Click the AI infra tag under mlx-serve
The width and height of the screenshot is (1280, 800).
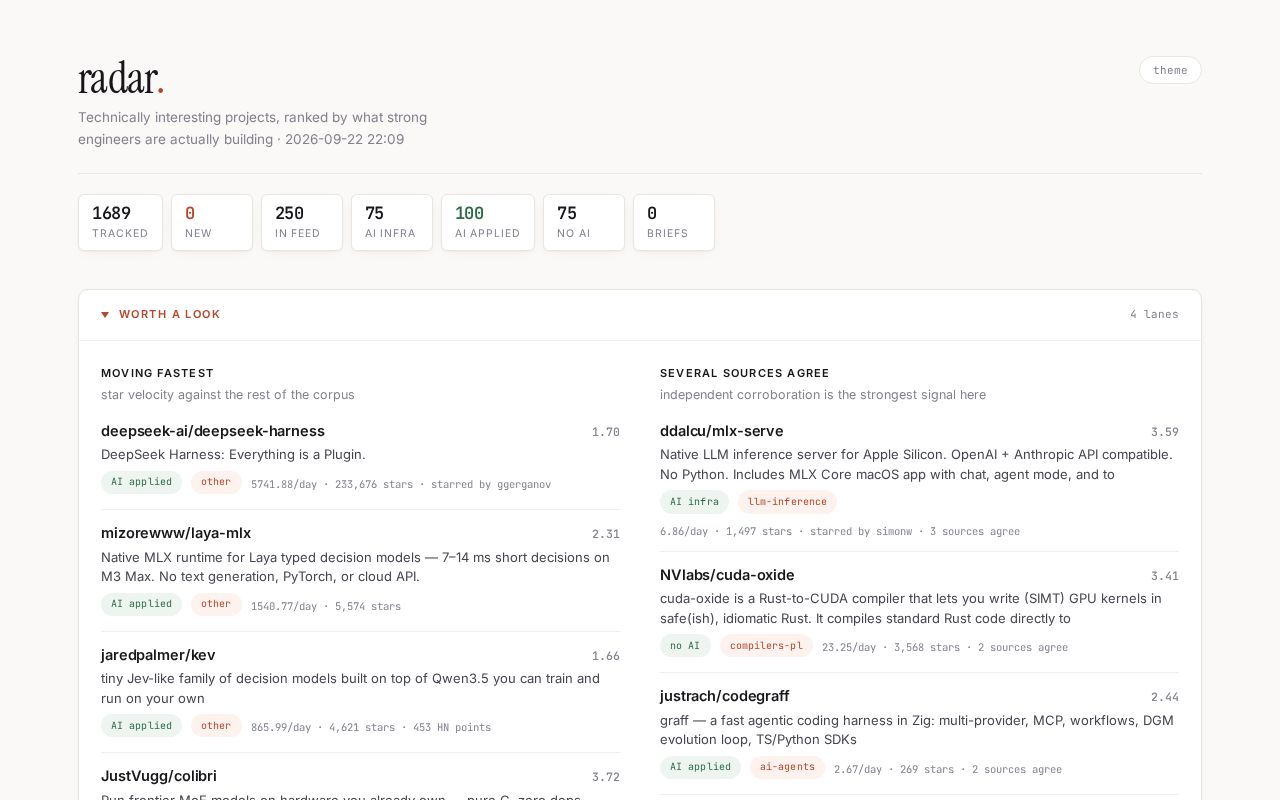click(694, 502)
